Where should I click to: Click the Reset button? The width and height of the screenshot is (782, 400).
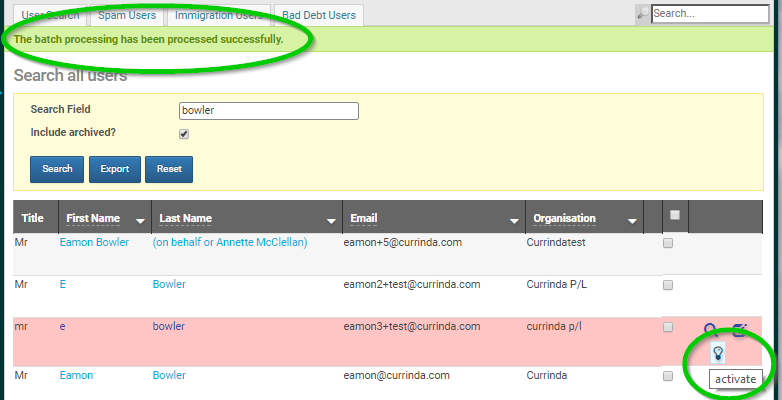pyautogui.click(x=169, y=169)
